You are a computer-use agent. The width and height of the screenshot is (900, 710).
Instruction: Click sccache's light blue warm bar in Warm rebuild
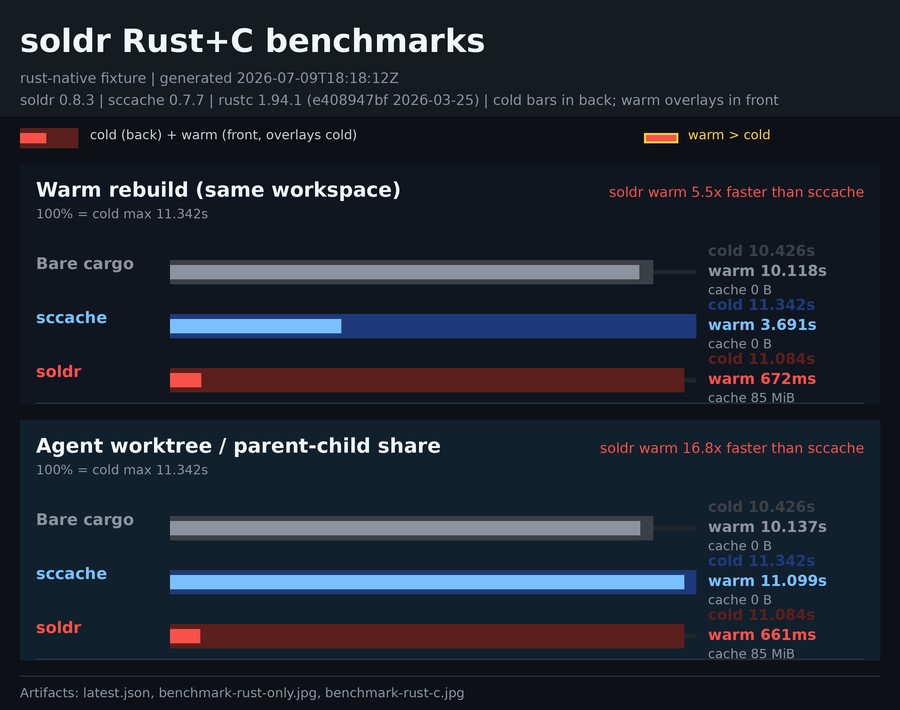pyautogui.click(x=255, y=326)
